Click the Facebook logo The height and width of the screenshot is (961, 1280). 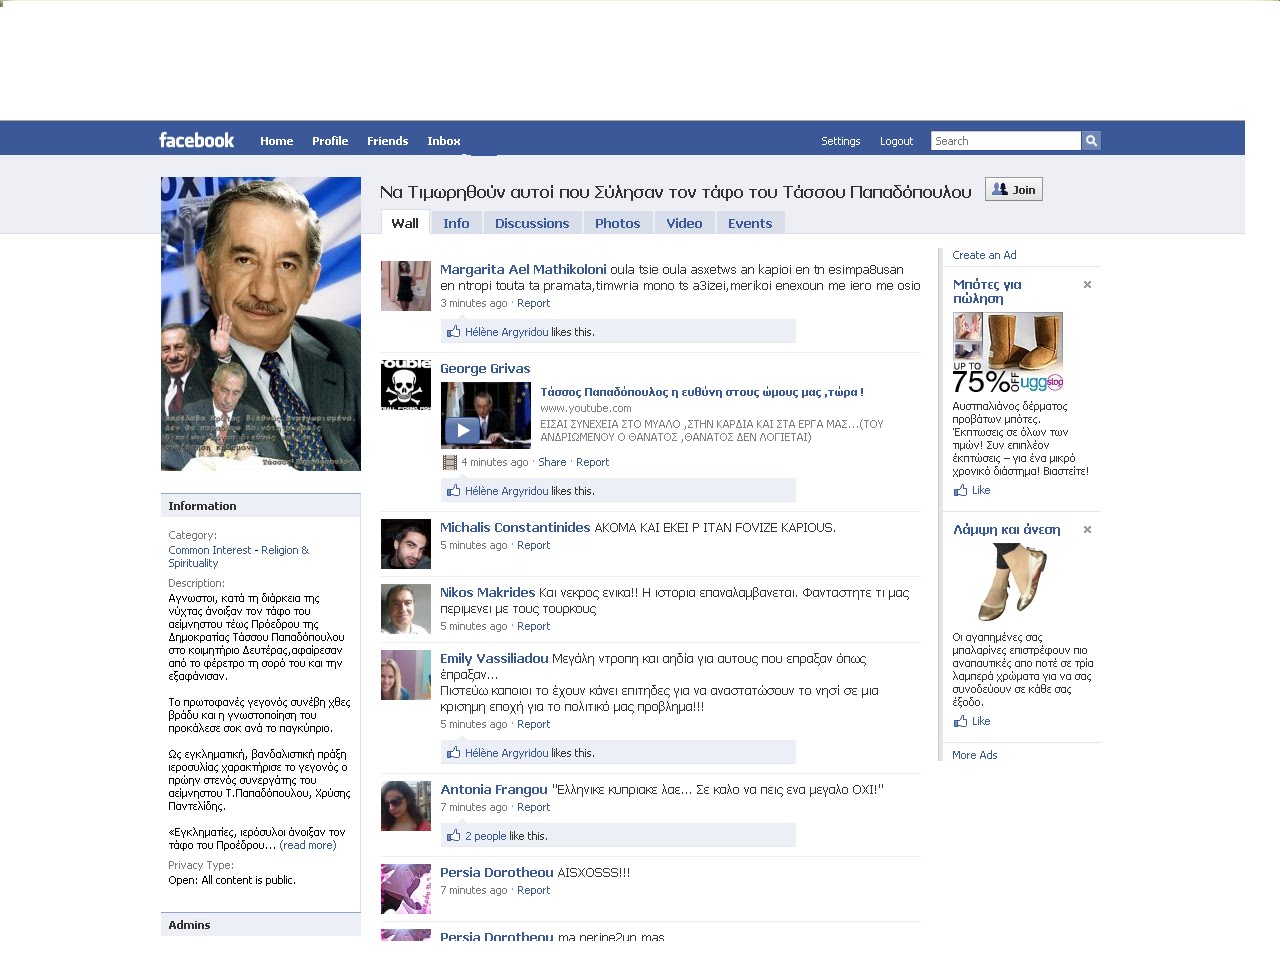point(197,141)
